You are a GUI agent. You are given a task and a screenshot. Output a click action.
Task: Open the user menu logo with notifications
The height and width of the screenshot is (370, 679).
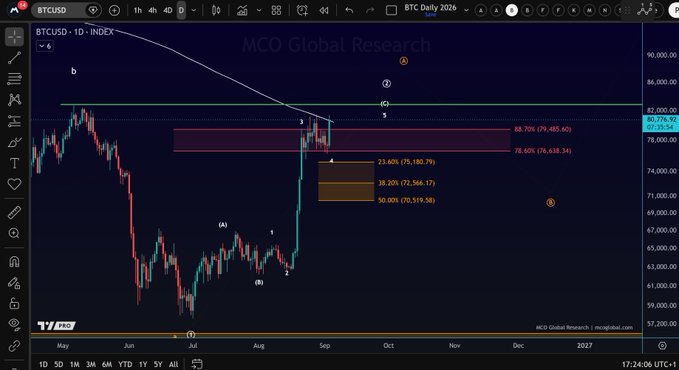coord(16,9)
